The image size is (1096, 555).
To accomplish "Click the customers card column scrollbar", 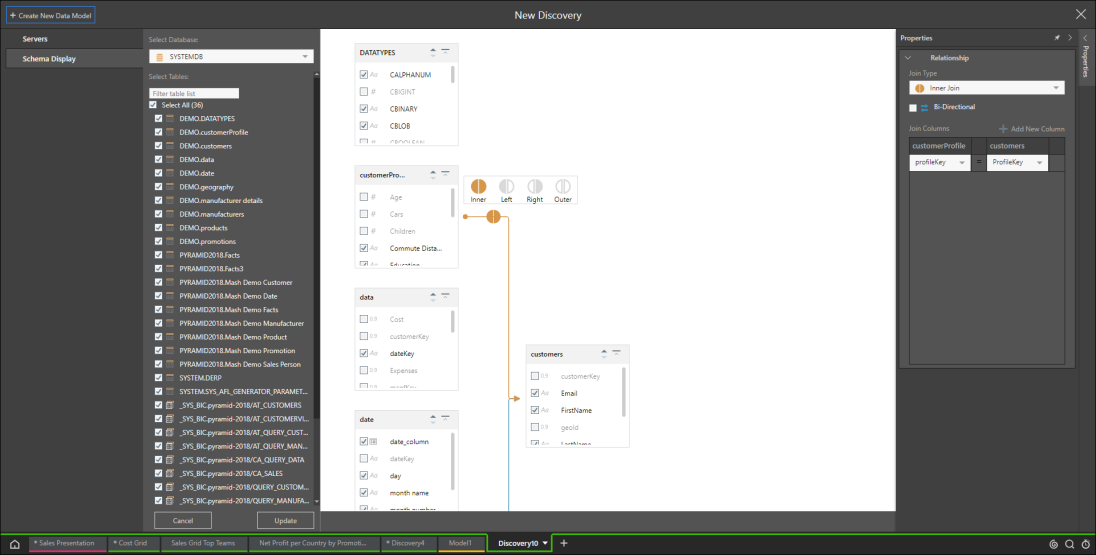I will [x=624, y=391].
